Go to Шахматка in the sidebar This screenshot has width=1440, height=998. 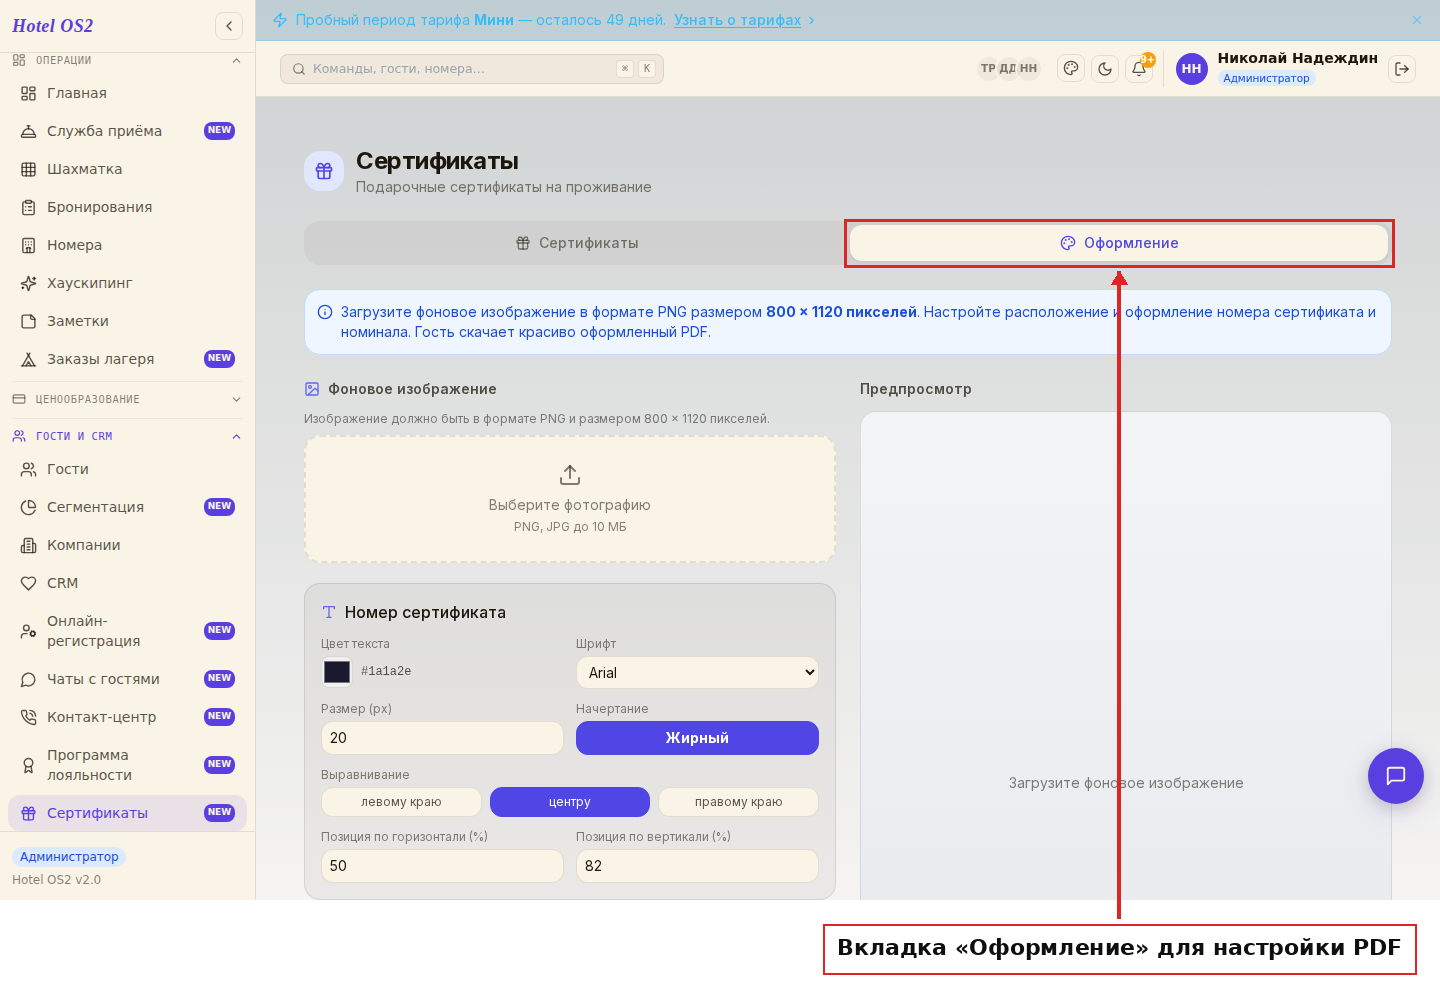(127, 169)
